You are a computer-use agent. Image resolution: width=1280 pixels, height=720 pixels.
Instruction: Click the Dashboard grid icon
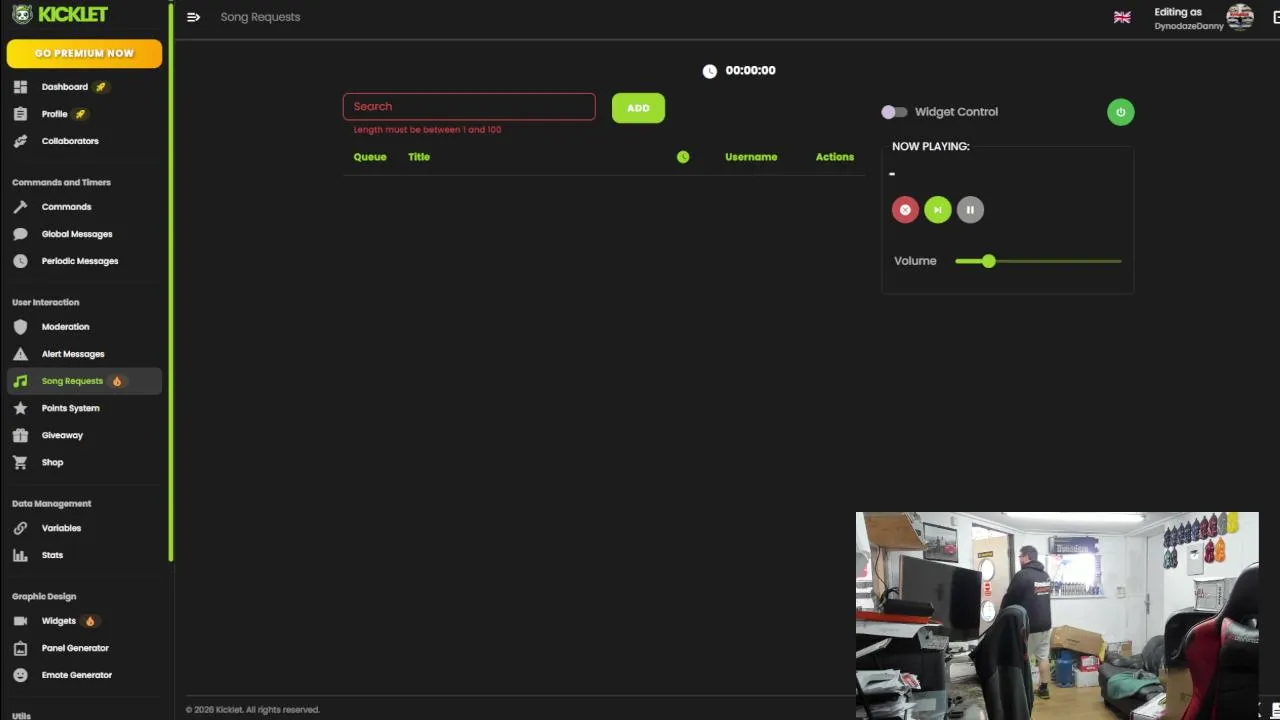point(20,87)
